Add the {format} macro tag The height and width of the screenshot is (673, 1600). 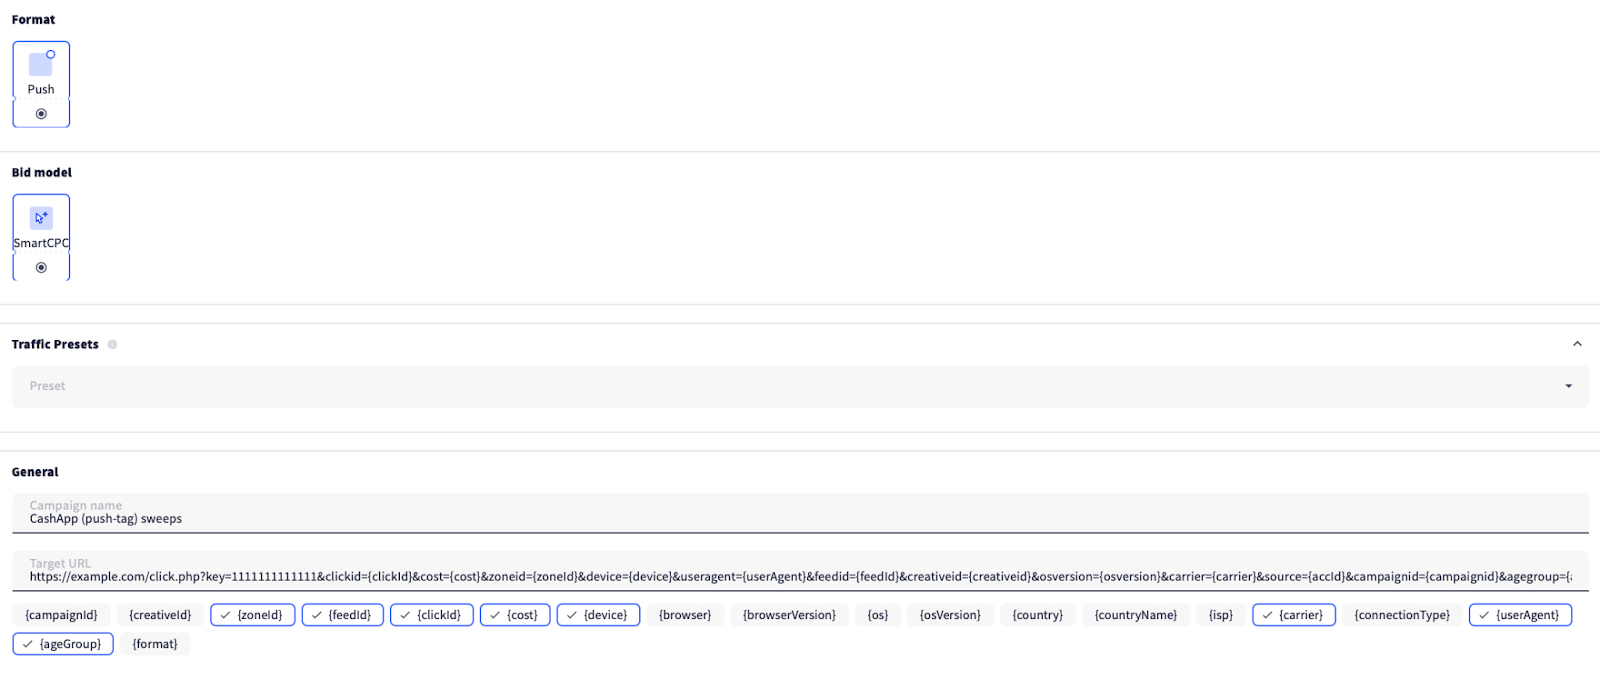[x=155, y=644]
